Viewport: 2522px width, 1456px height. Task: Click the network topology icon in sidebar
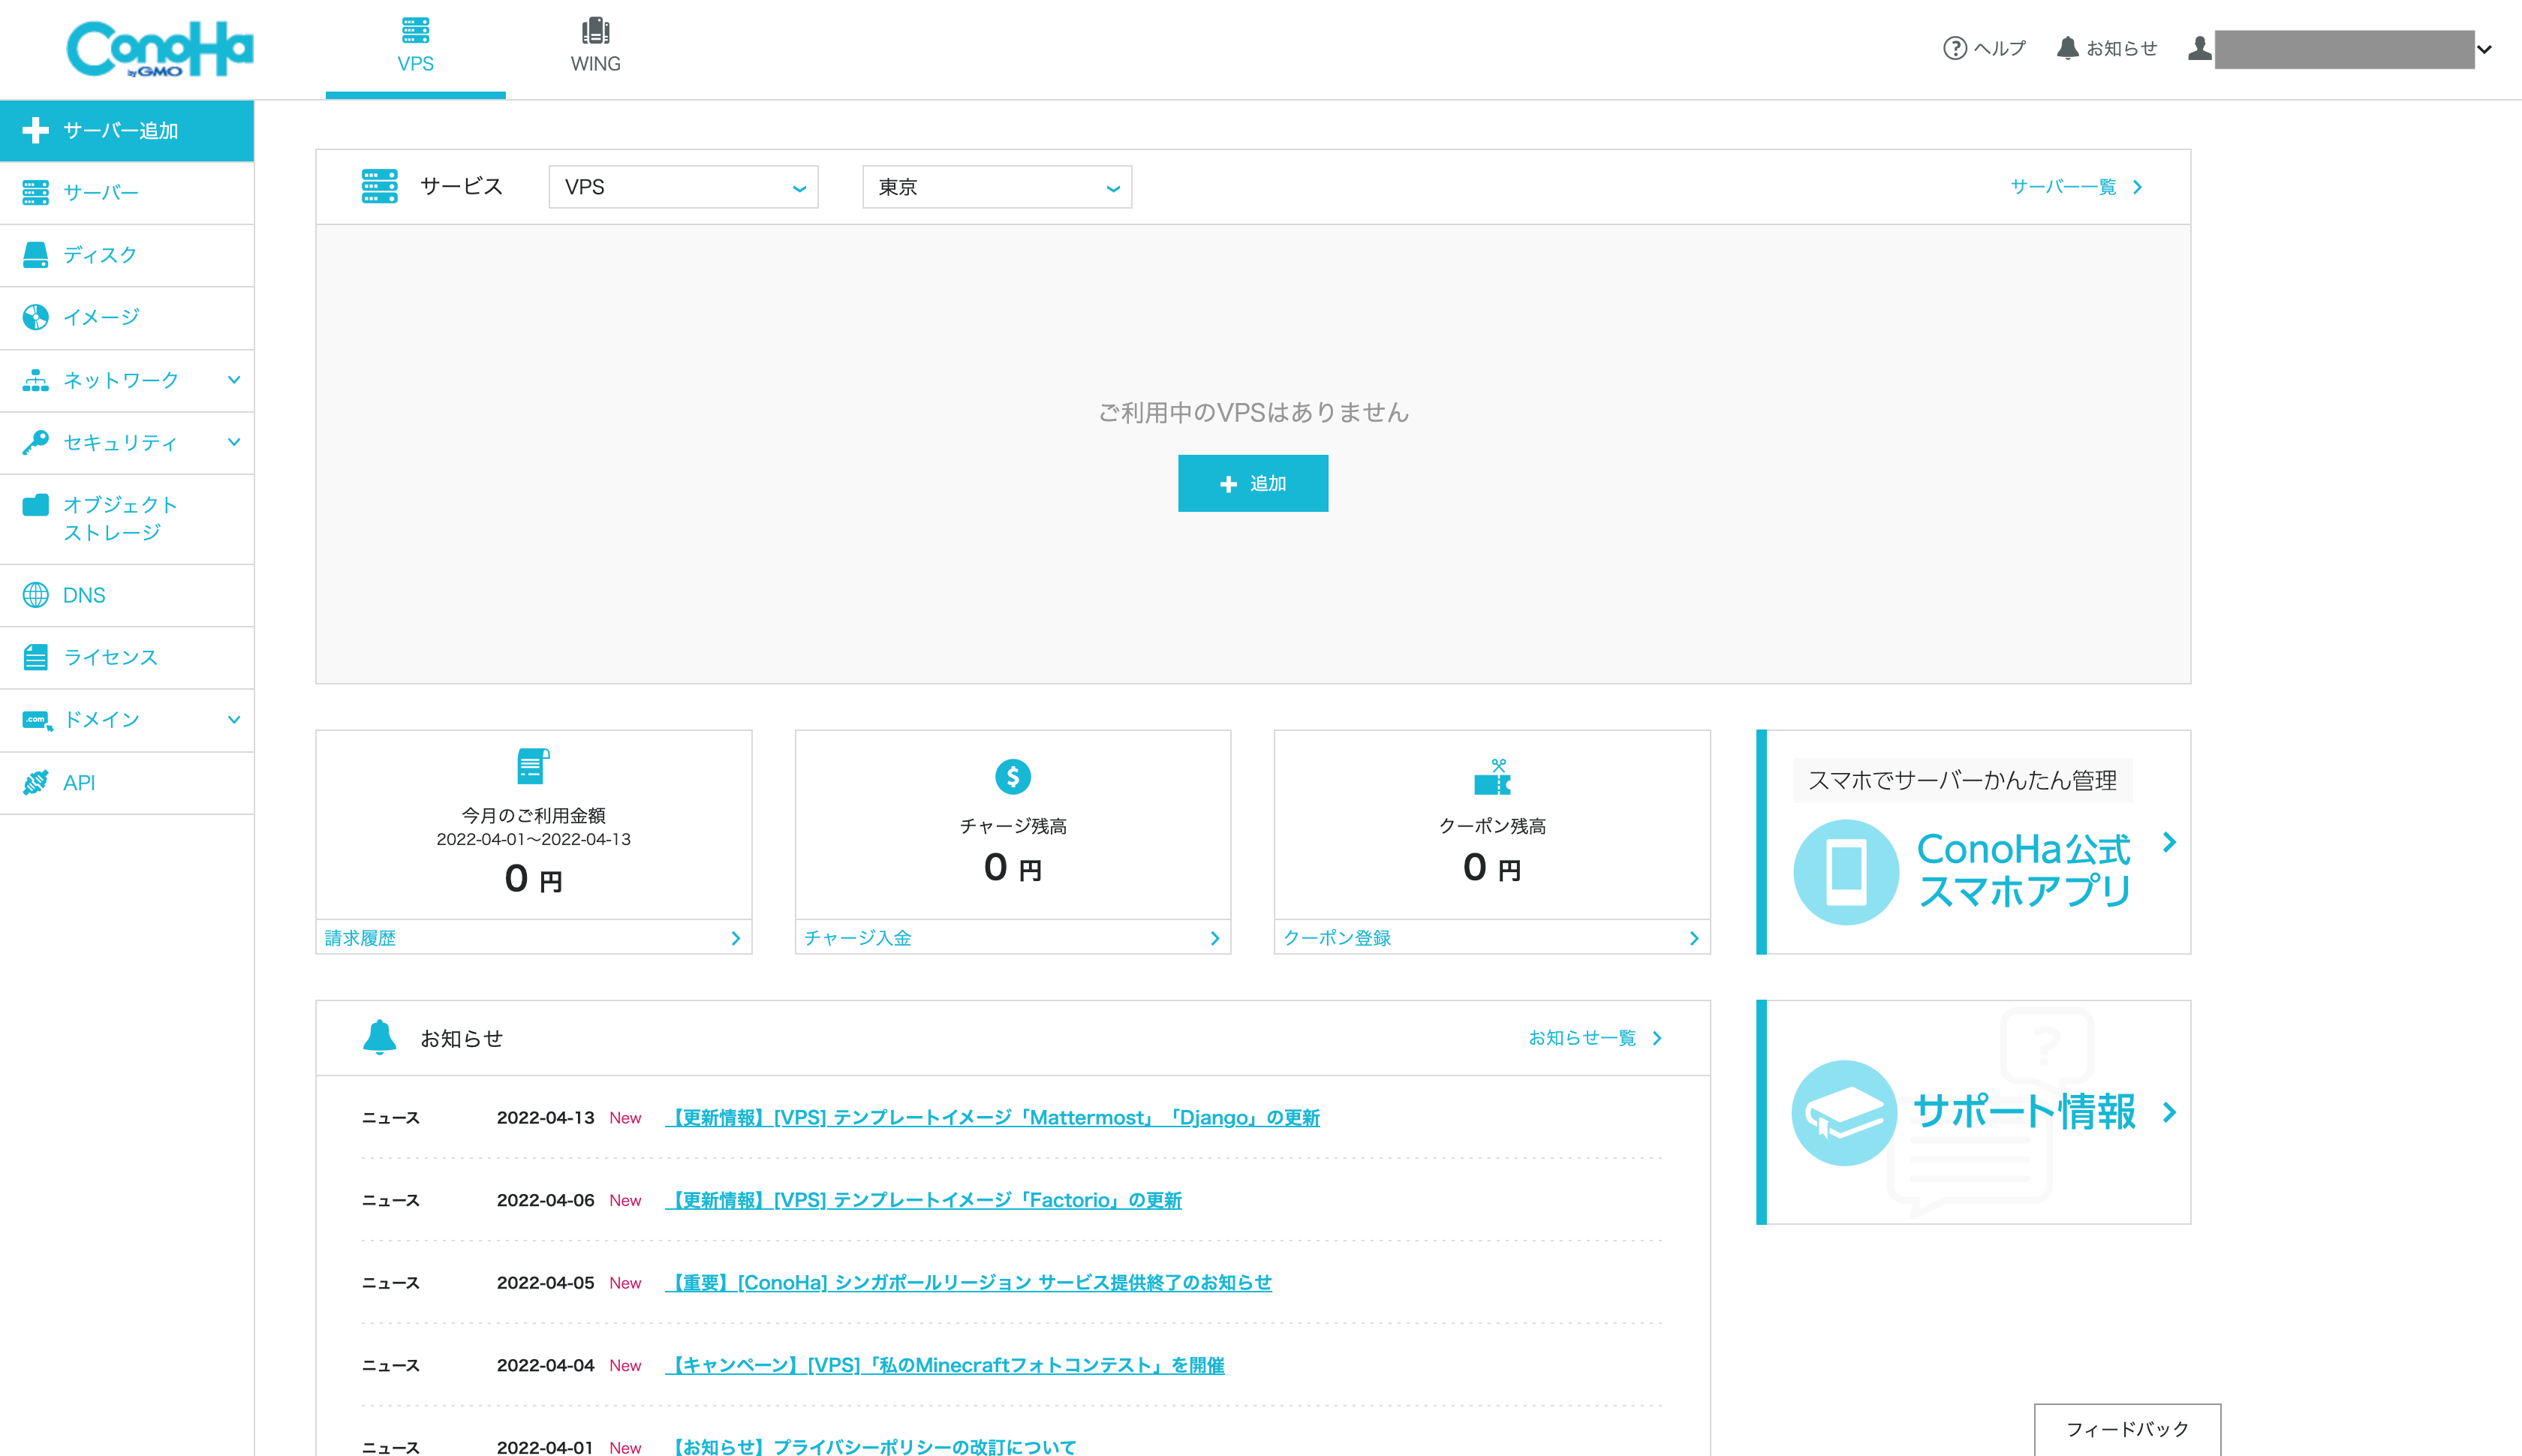point(35,380)
